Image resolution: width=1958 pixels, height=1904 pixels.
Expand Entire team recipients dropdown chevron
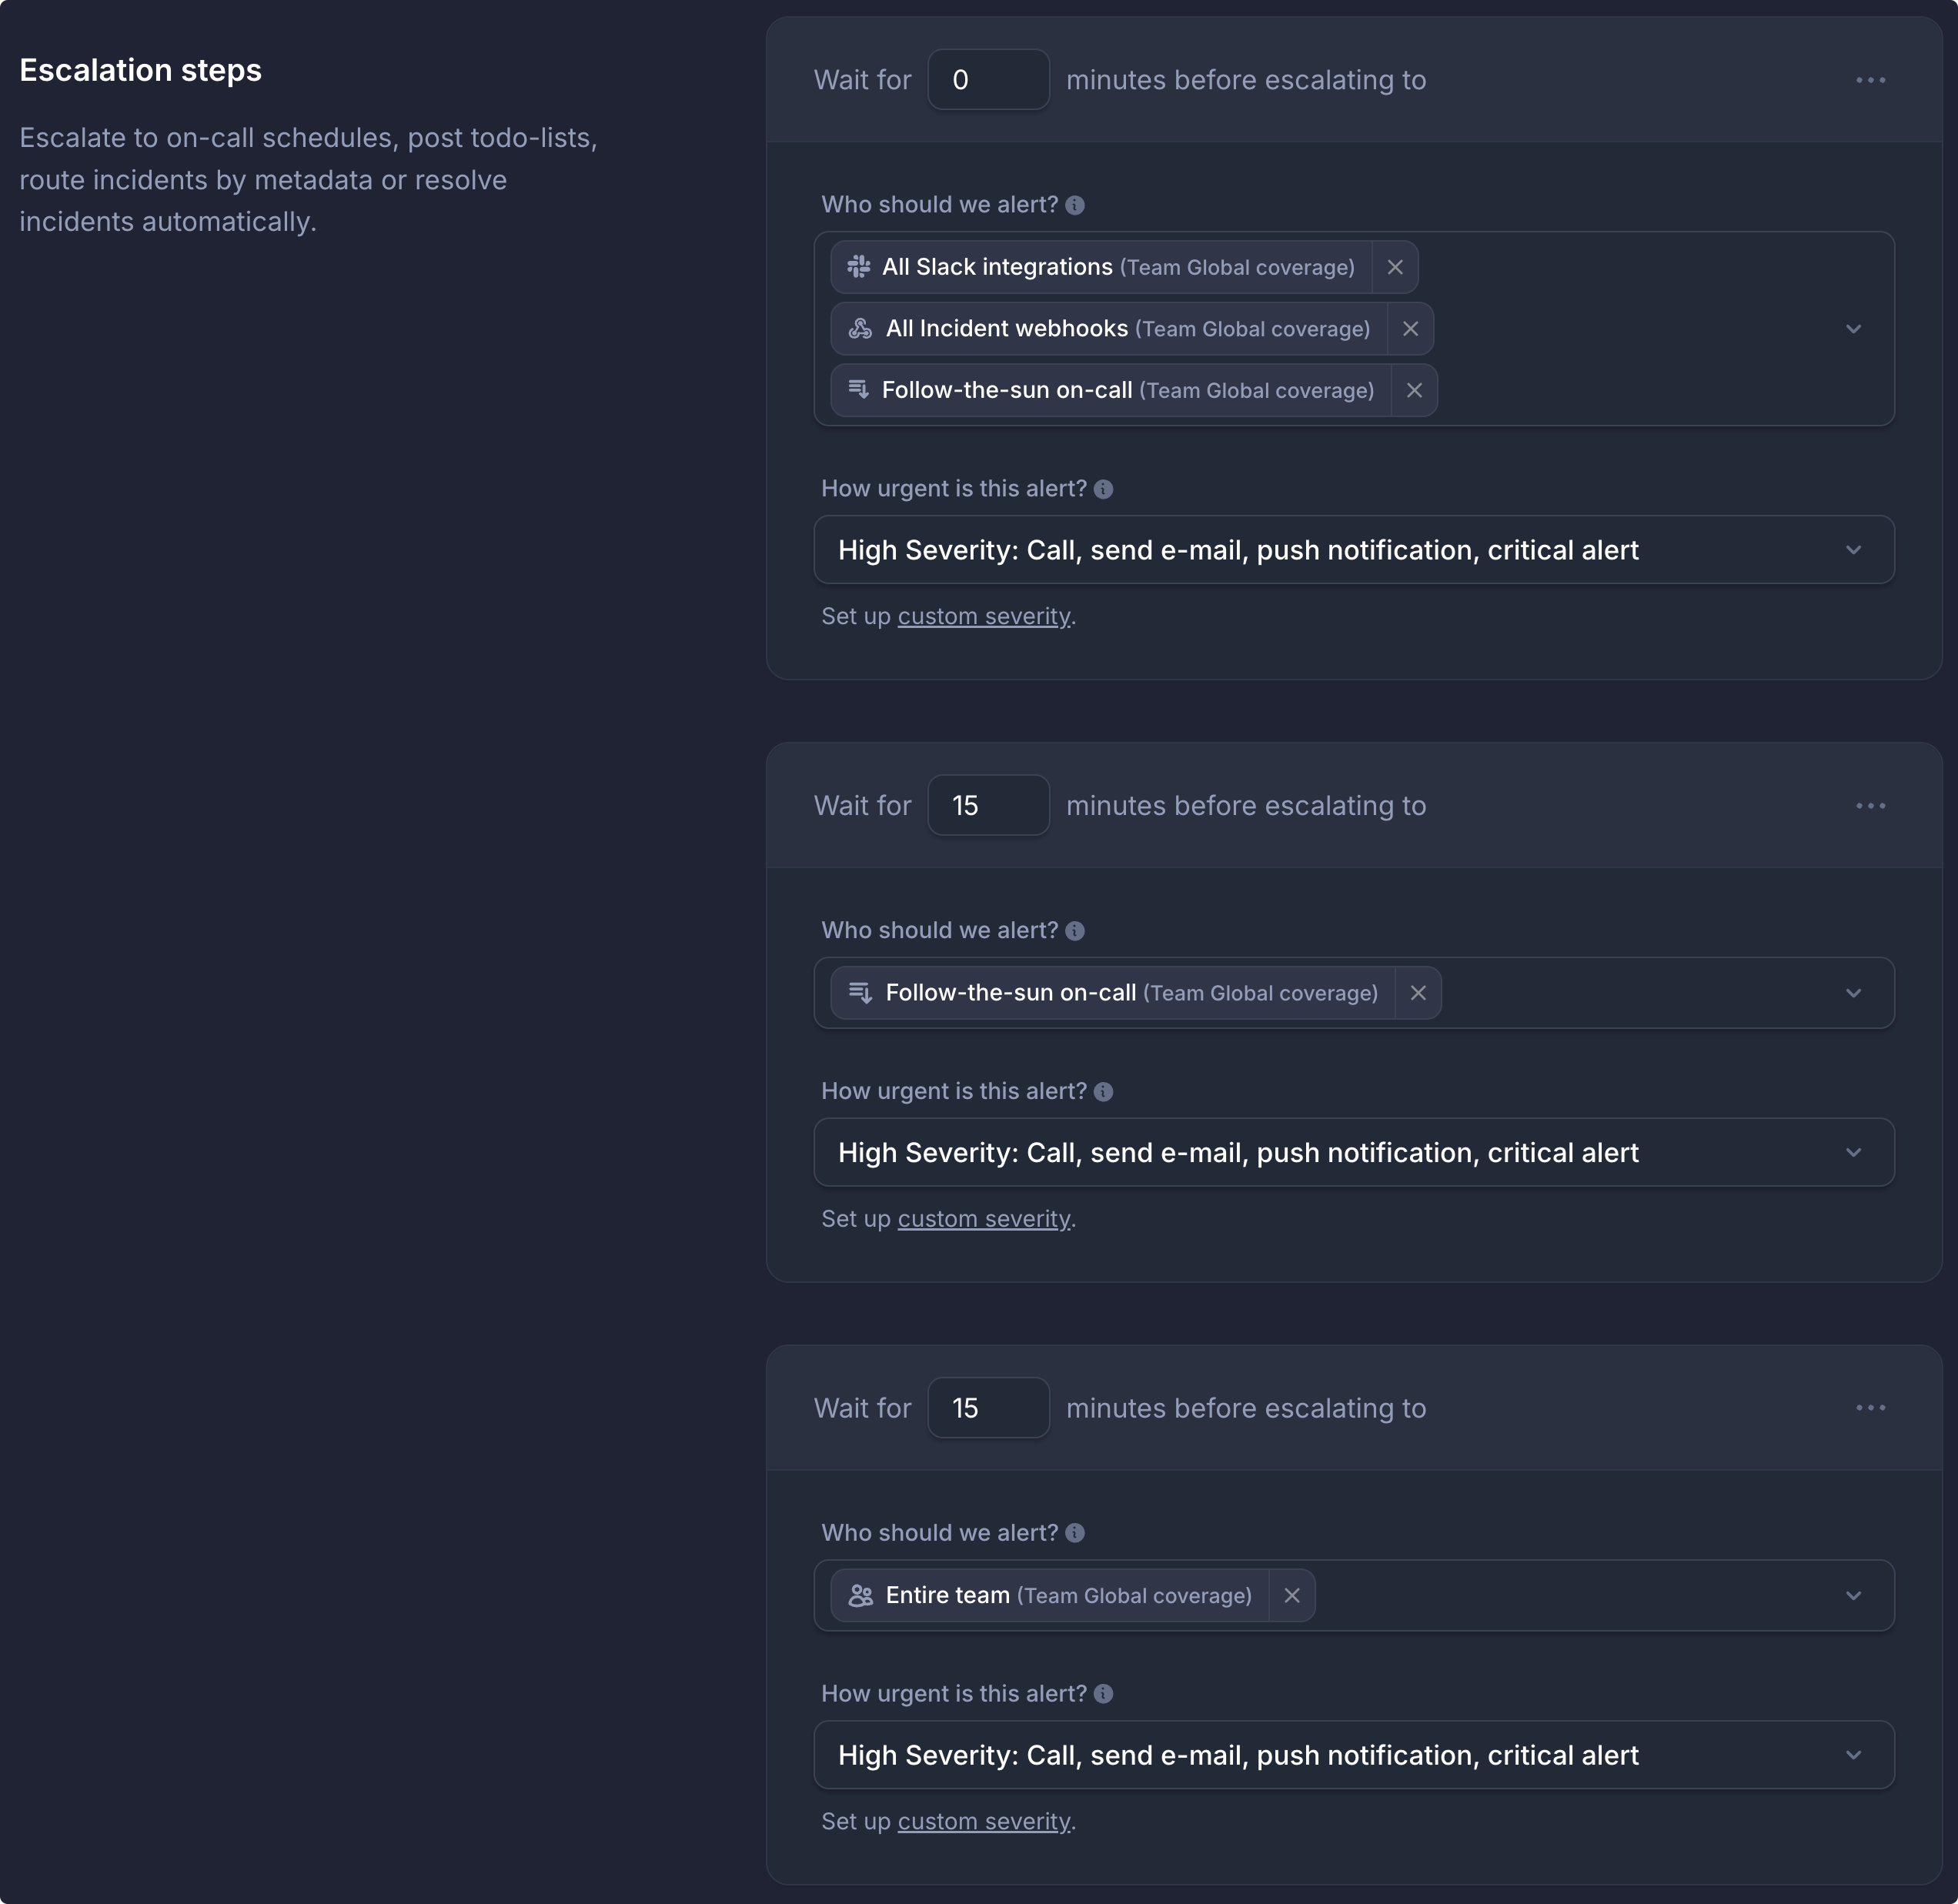point(1853,1595)
